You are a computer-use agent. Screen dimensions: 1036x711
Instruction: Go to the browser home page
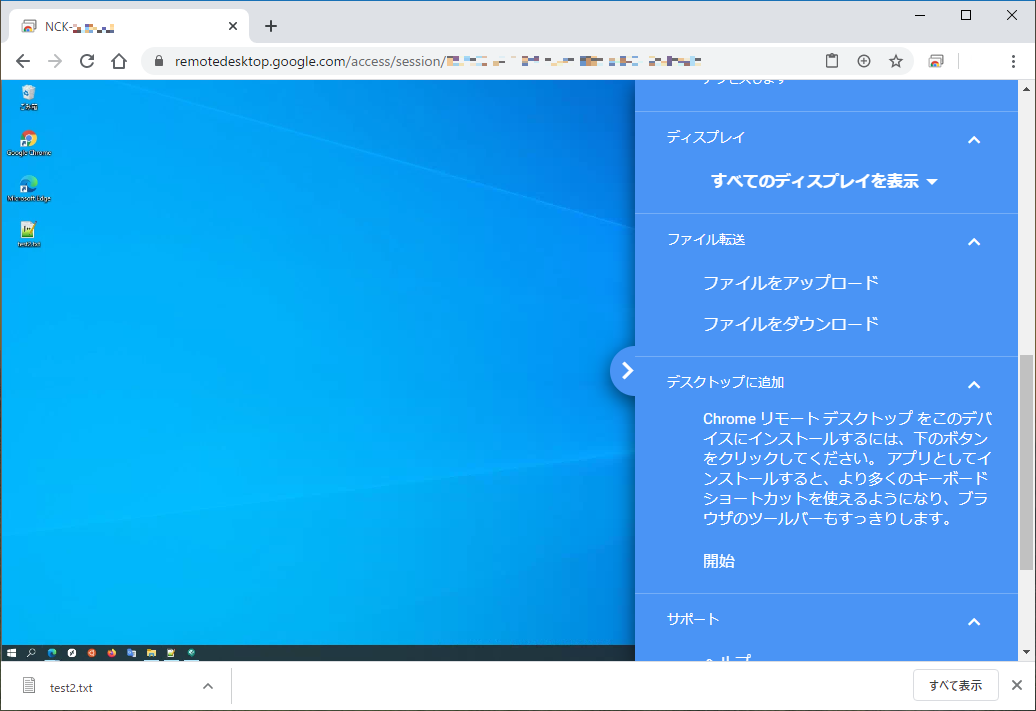pyautogui.click(x=119, y=61)
